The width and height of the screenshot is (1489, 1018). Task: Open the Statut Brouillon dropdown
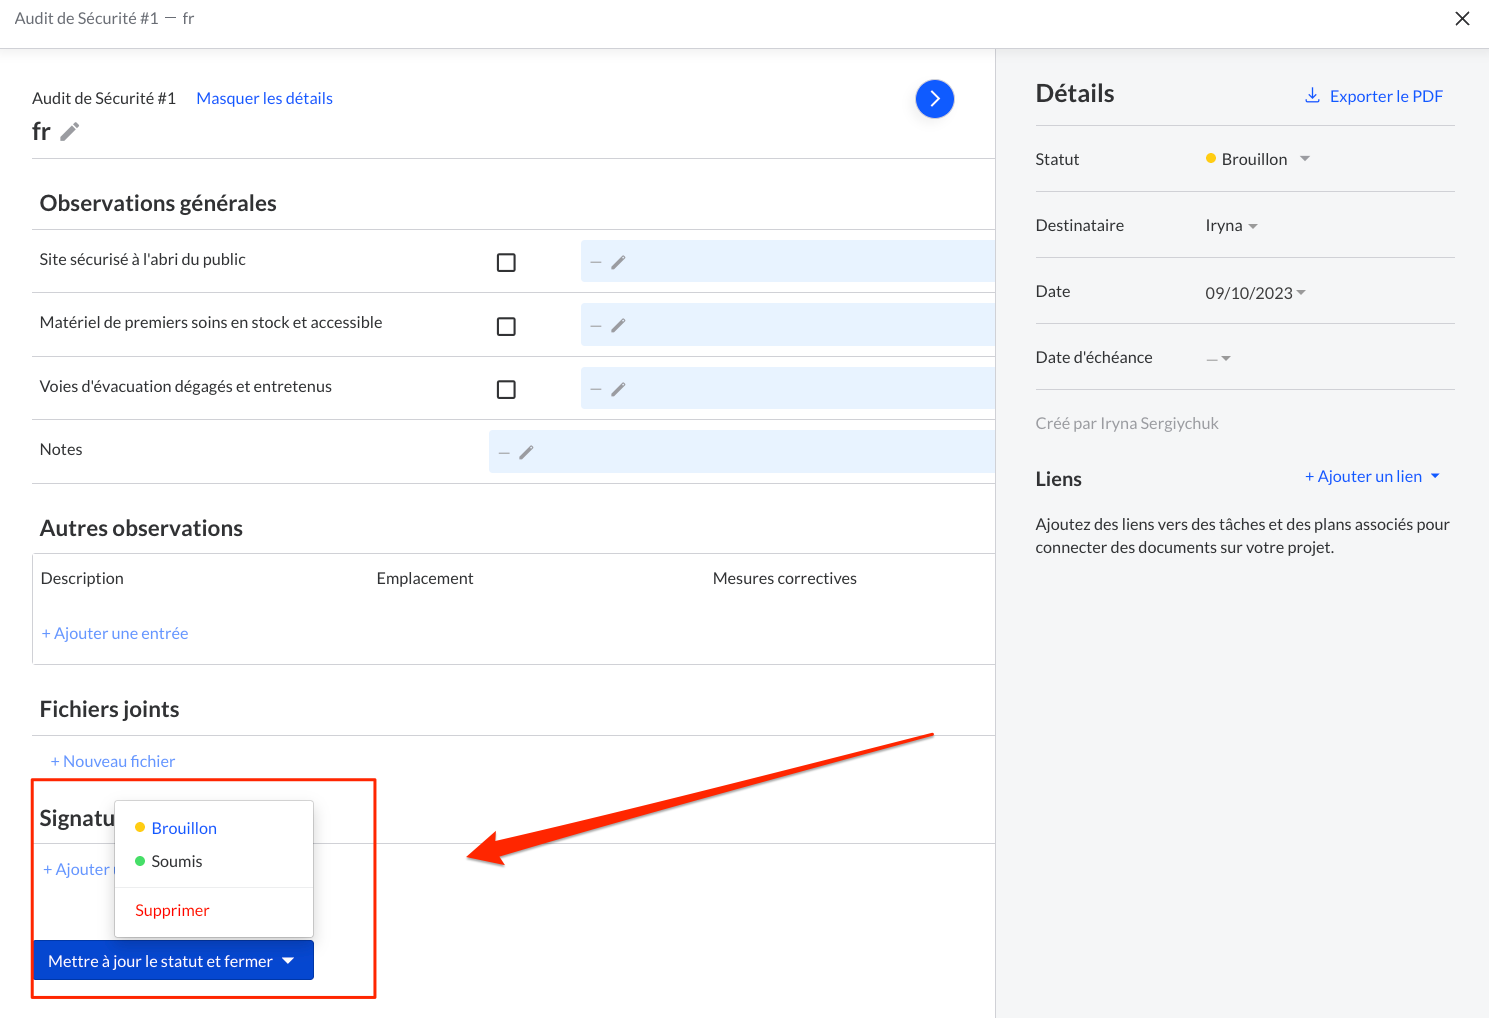pos(1258,160)
